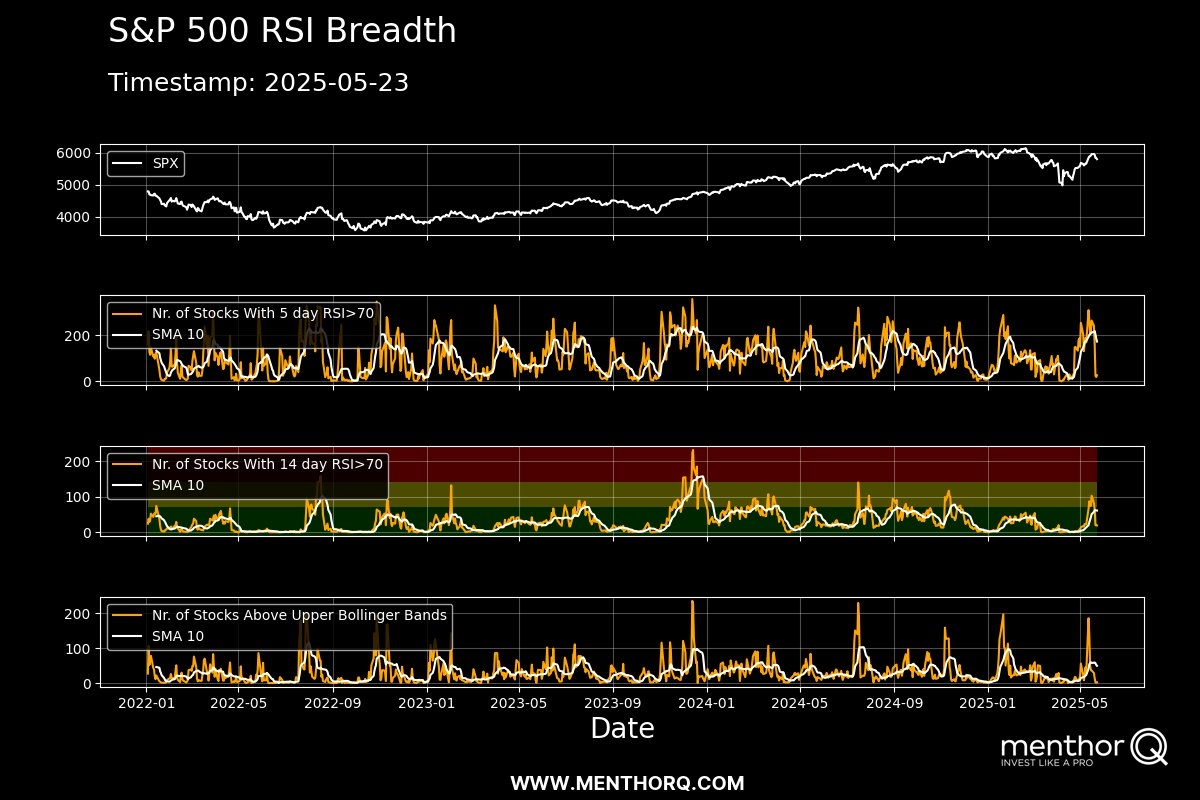Viewport: 1200px width, 800px height.
Task: Click the white SPX legend line marker
Action: click(127, 163)
